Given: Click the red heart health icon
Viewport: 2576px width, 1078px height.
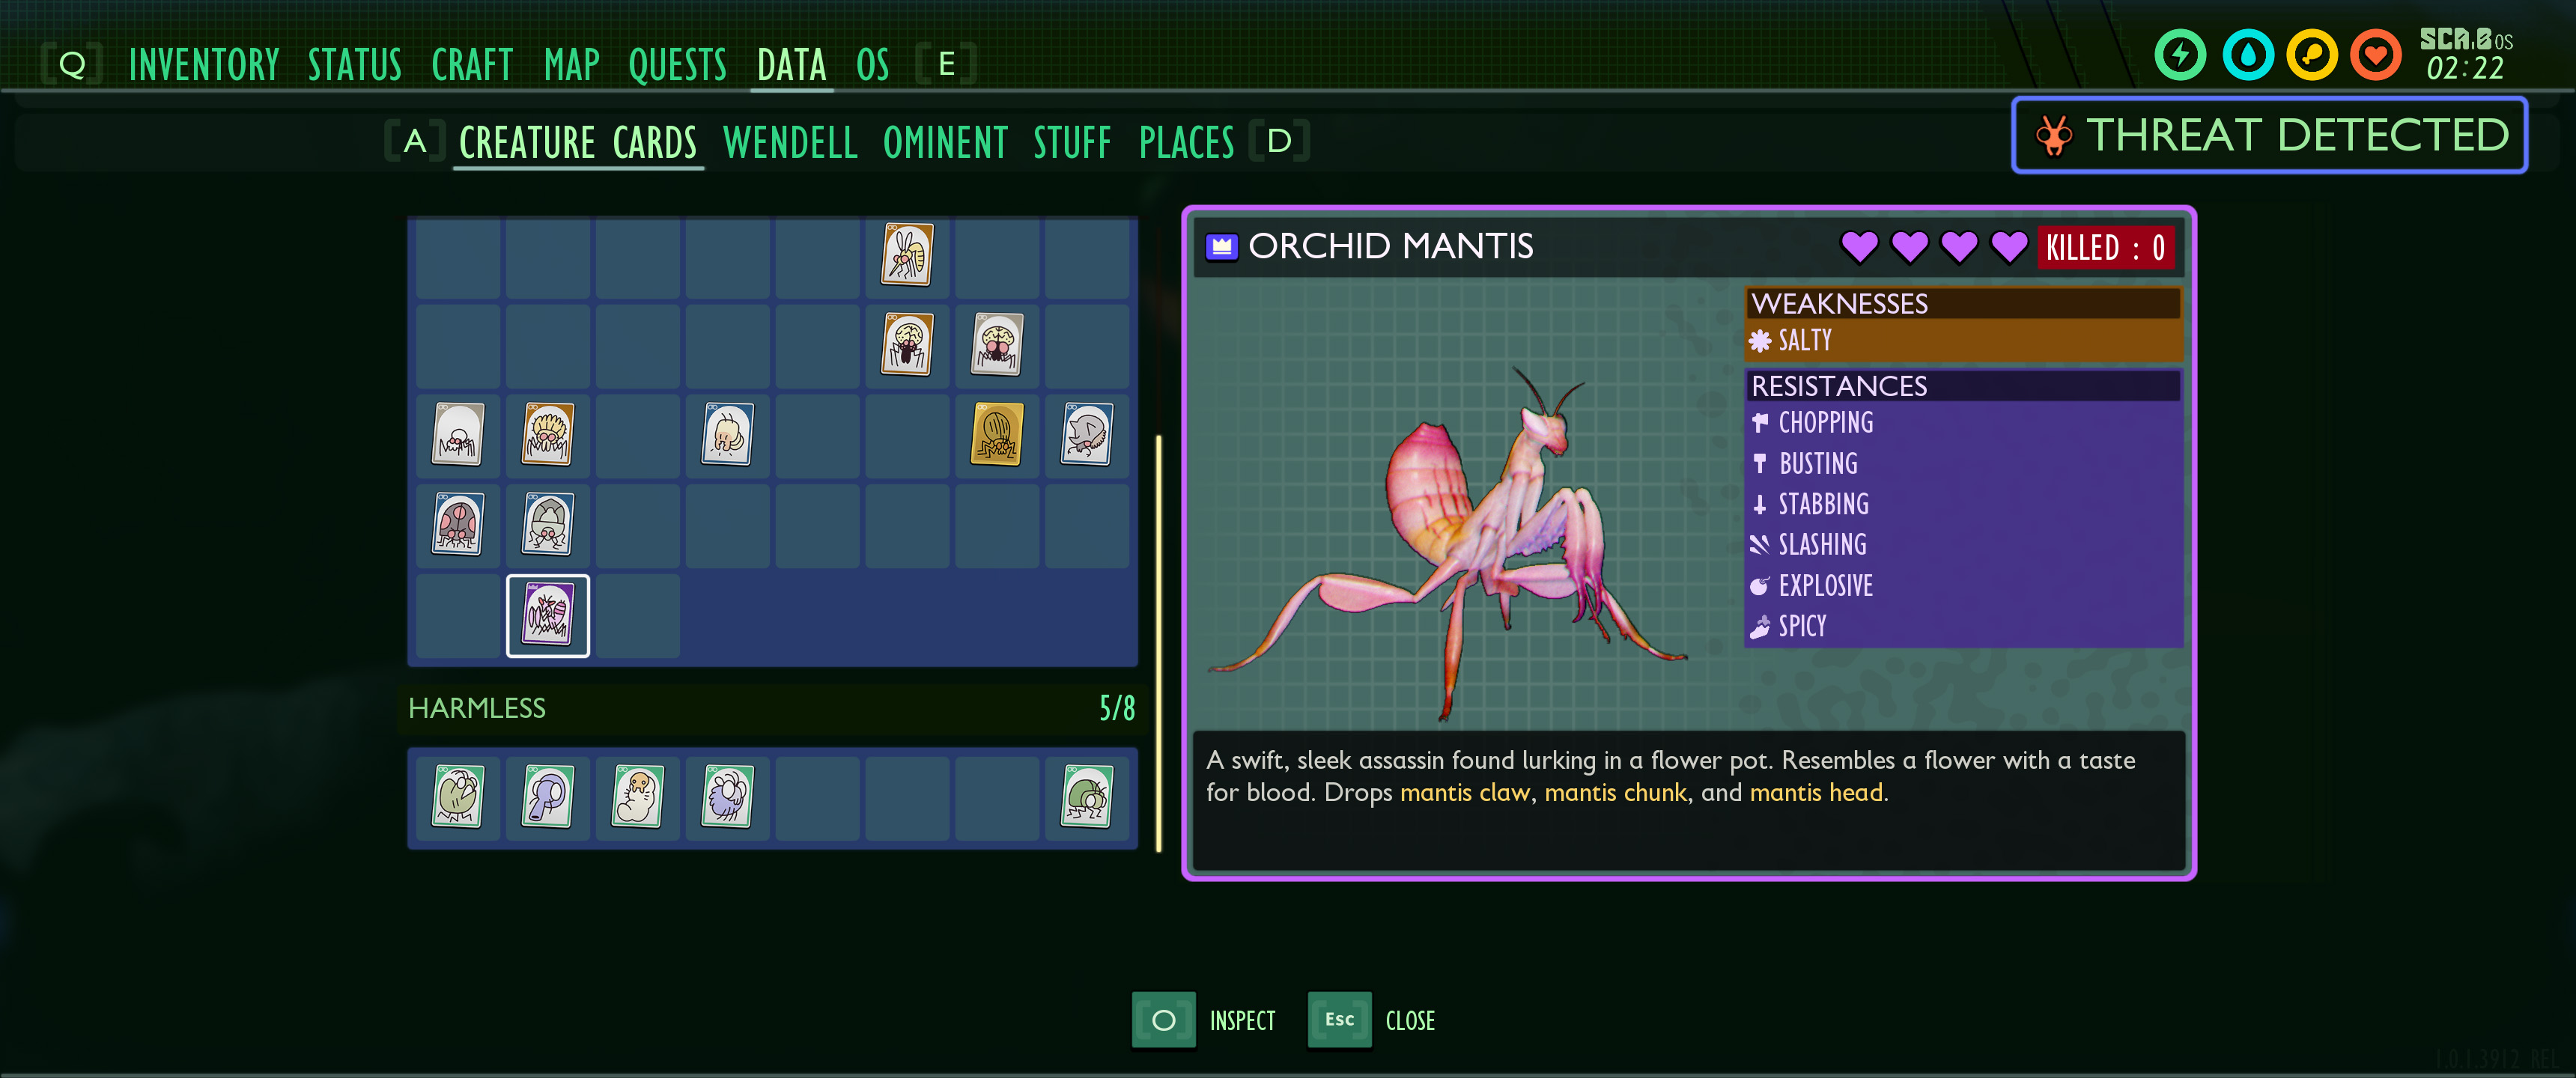Looking at the screenshot, I should click(2376, 55).
